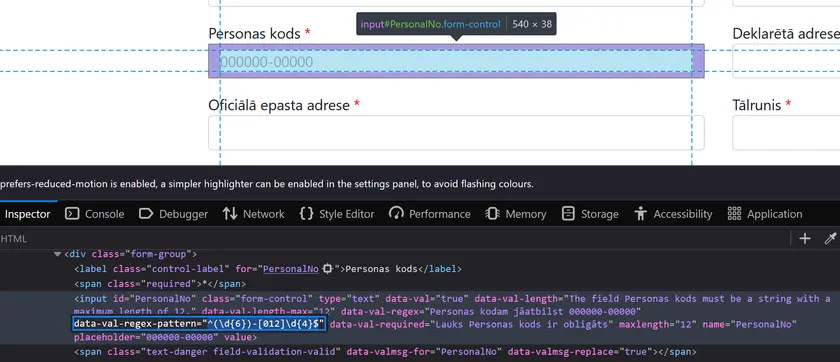840x362 pixels.
Task: Click the Network arrows icon
Action: click(x=230, y=214)
